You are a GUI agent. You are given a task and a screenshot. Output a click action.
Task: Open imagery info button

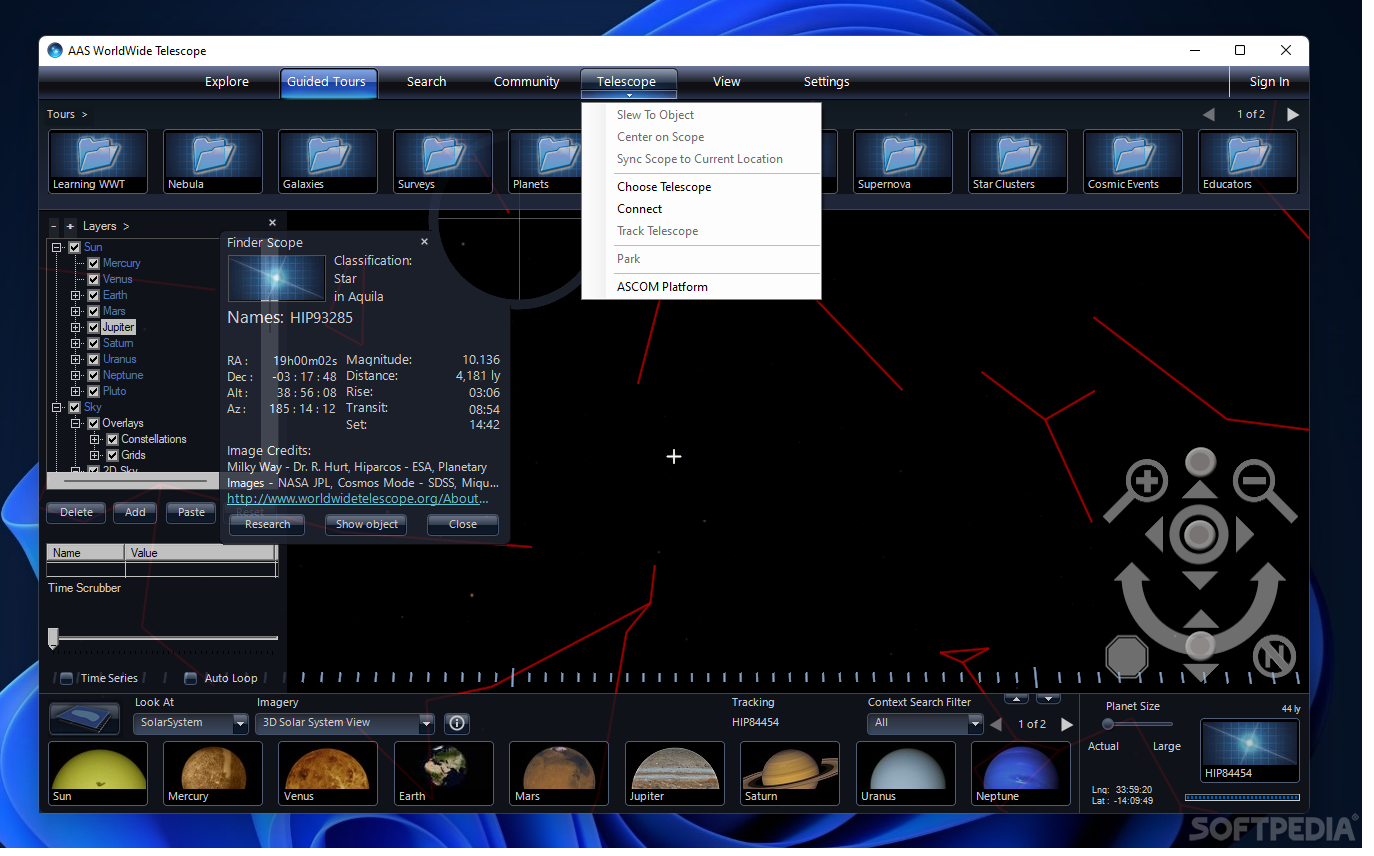pos(456,723)
